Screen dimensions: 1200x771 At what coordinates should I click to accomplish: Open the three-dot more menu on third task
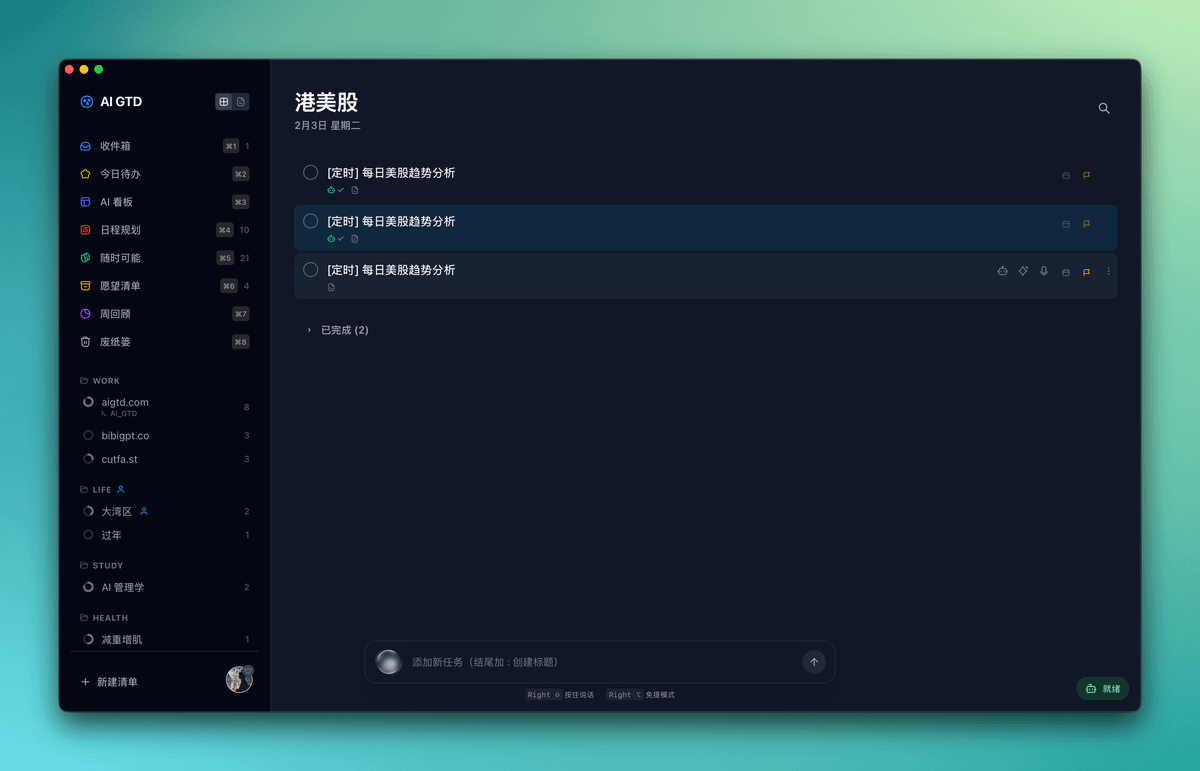1108,271
